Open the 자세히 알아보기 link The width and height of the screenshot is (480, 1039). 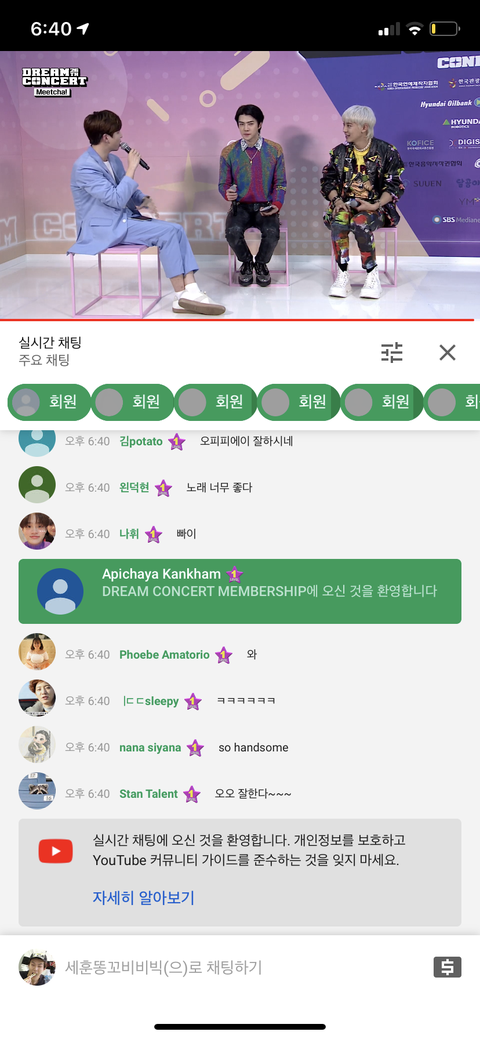143,899
